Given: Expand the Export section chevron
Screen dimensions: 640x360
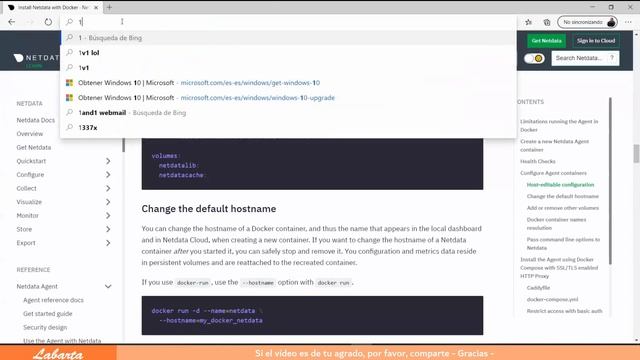Looking at the screenshot, I should (x=108, y=243).
